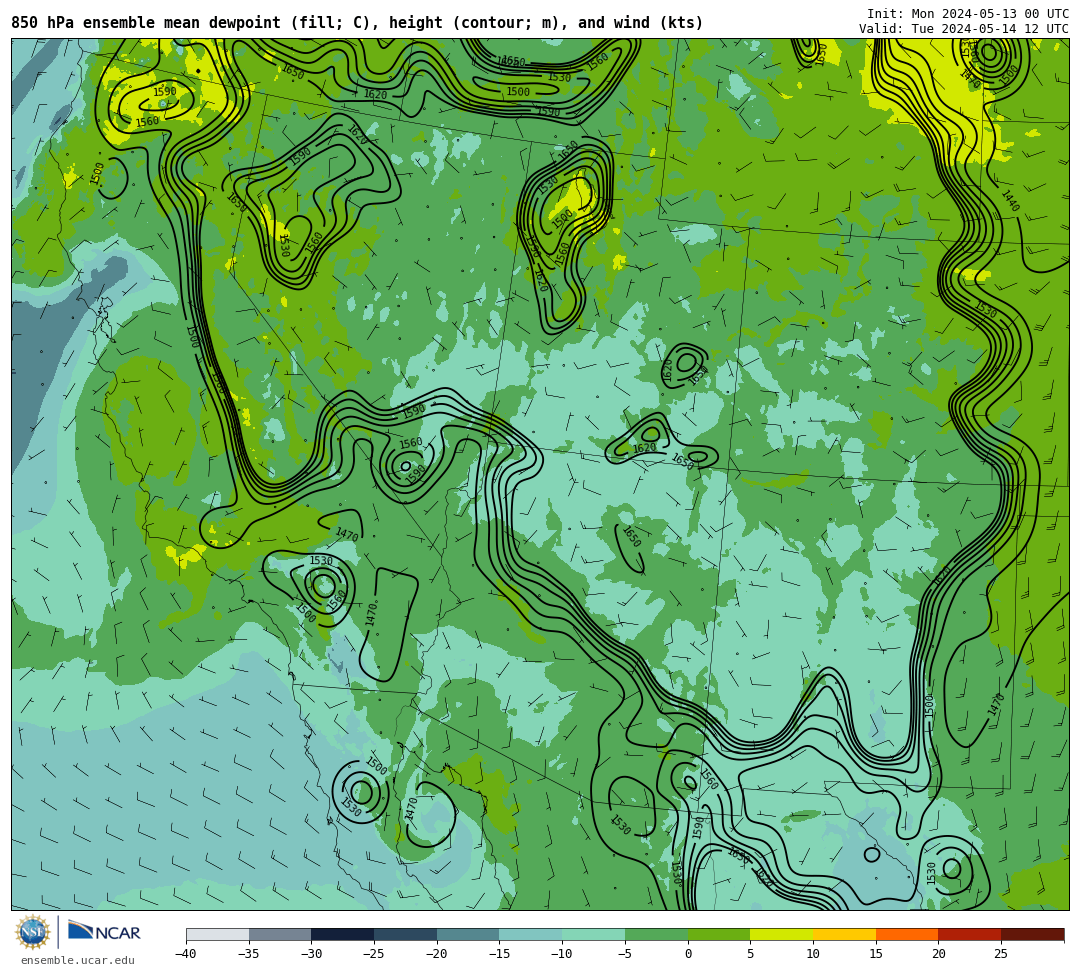
Task: Click the '15' colorbar tick label
Action: click(876, 954)
